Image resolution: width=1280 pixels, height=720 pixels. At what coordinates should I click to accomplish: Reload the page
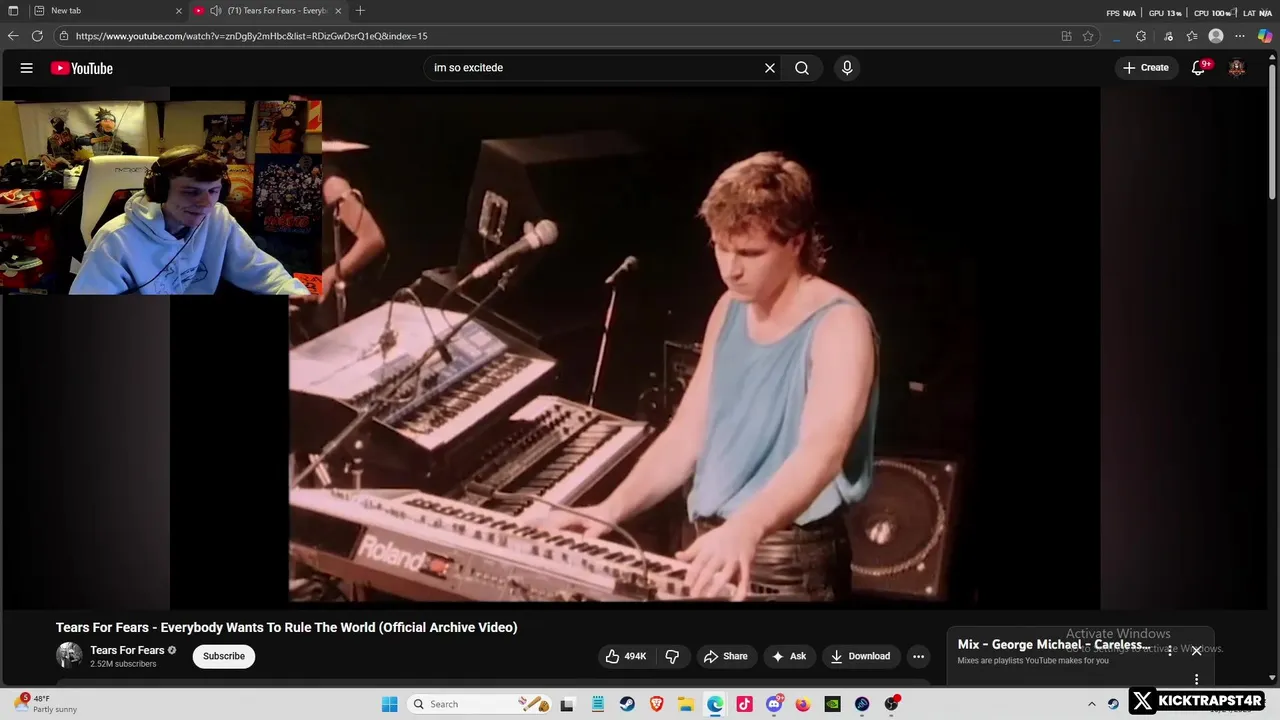(x=37, y=36)
